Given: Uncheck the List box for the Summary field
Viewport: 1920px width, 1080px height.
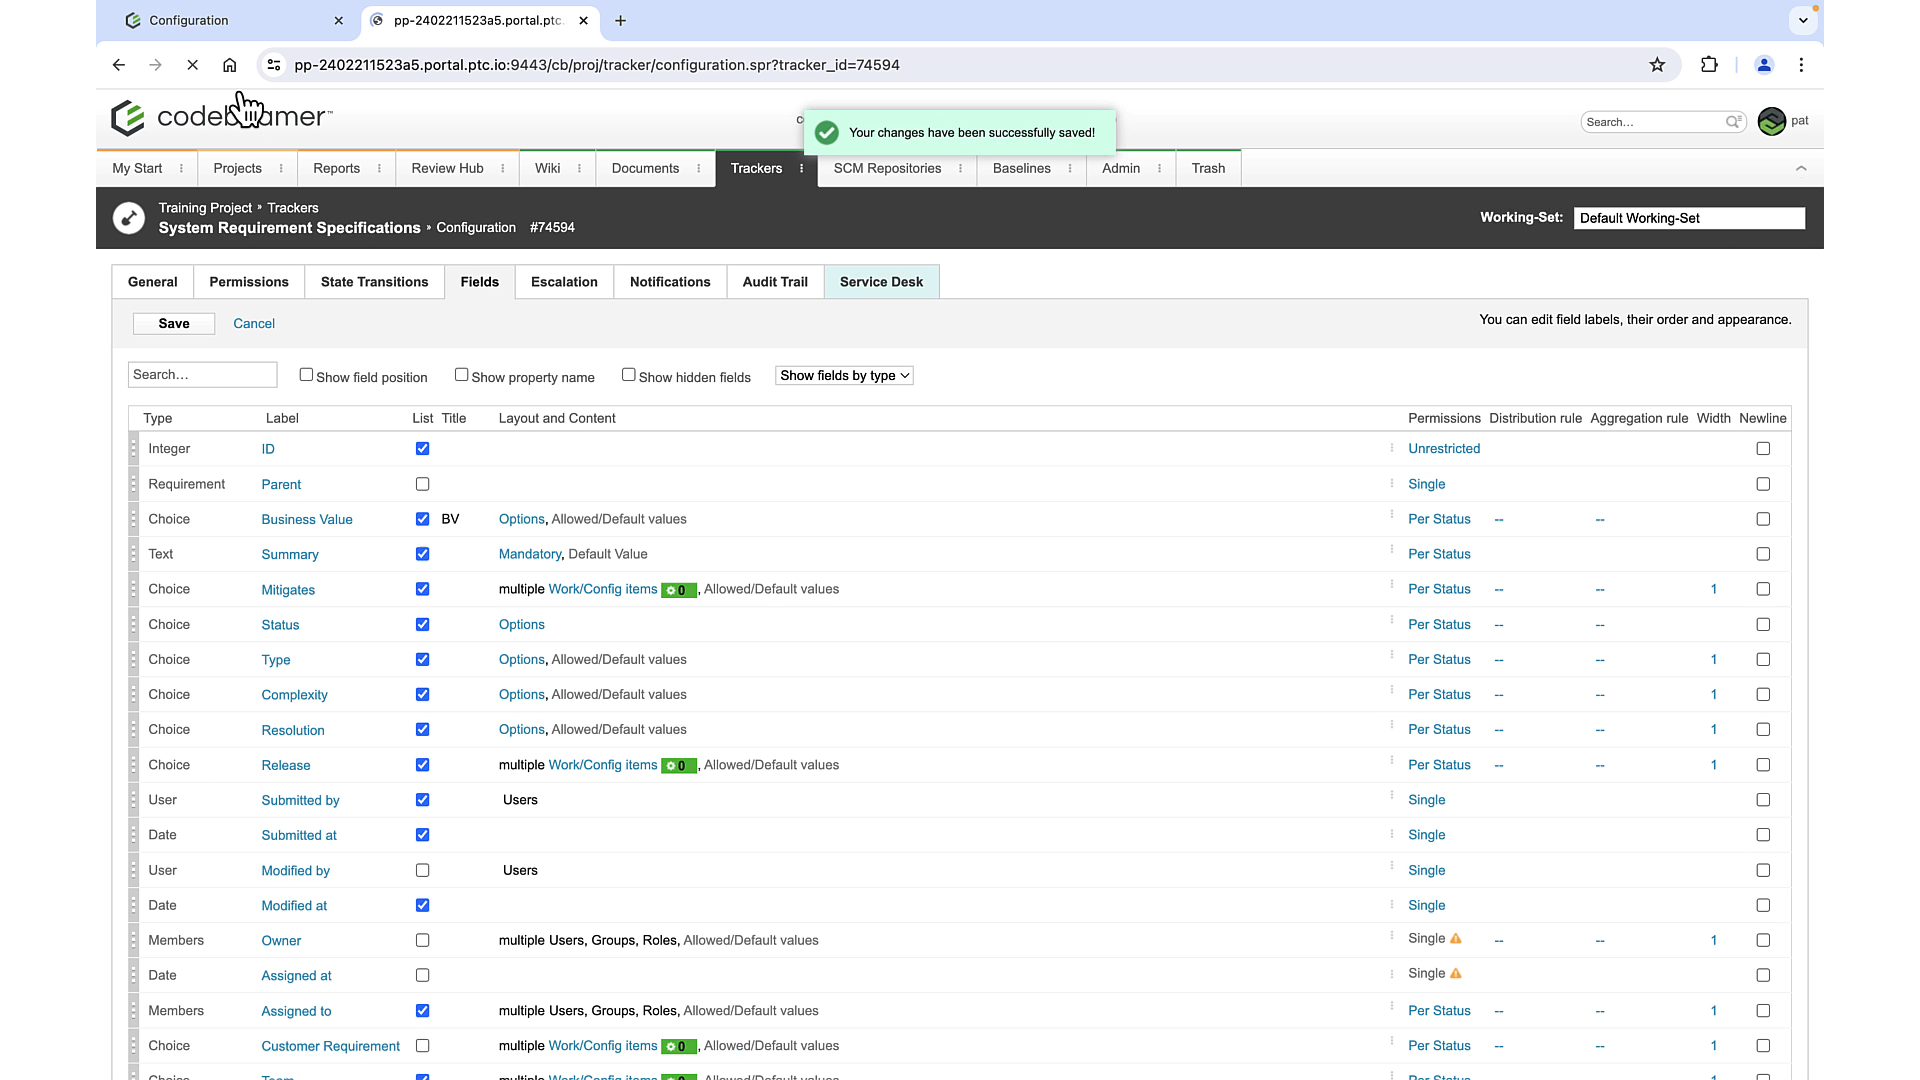Looking at the screenshot, I should 422,554.
